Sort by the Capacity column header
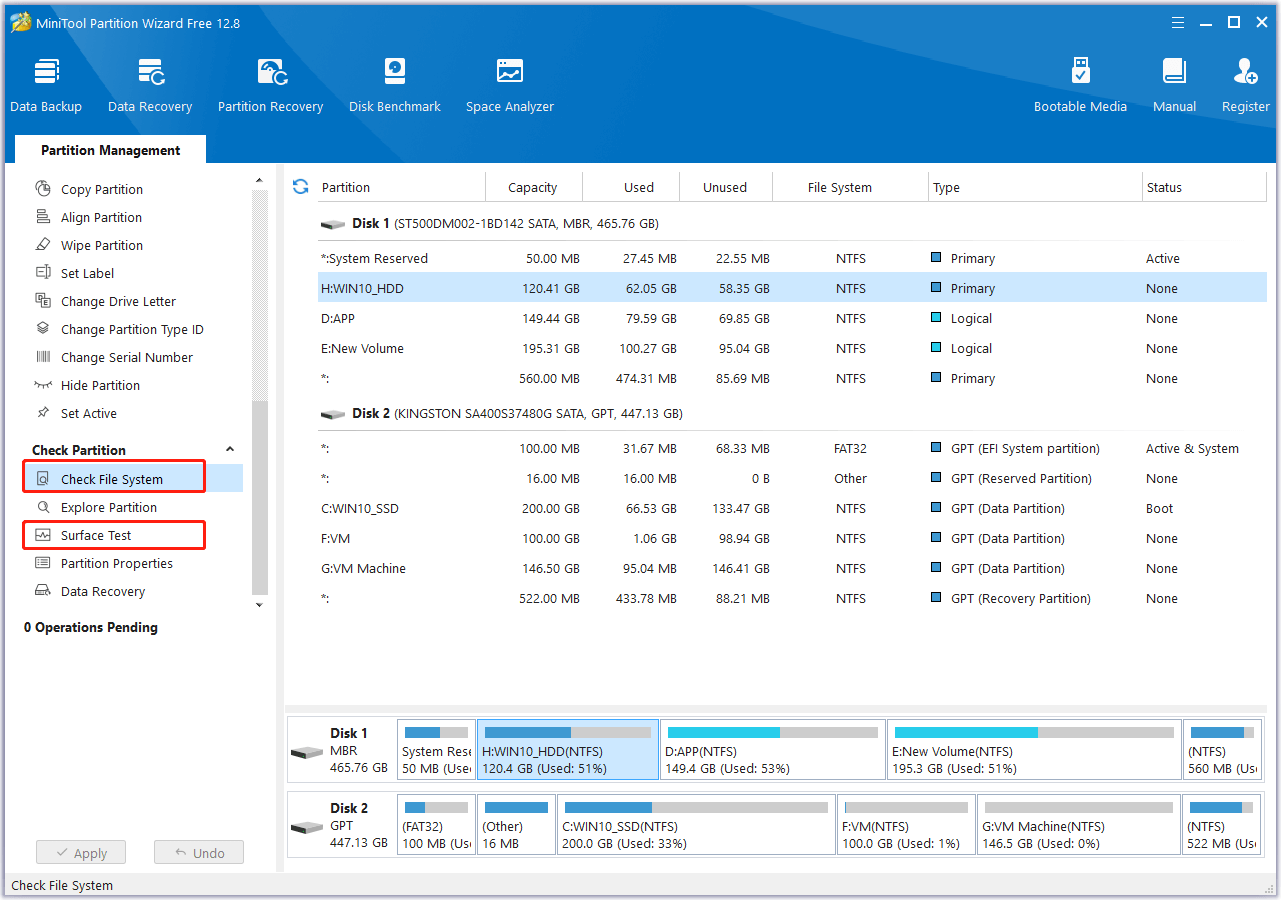 [533, 187]
